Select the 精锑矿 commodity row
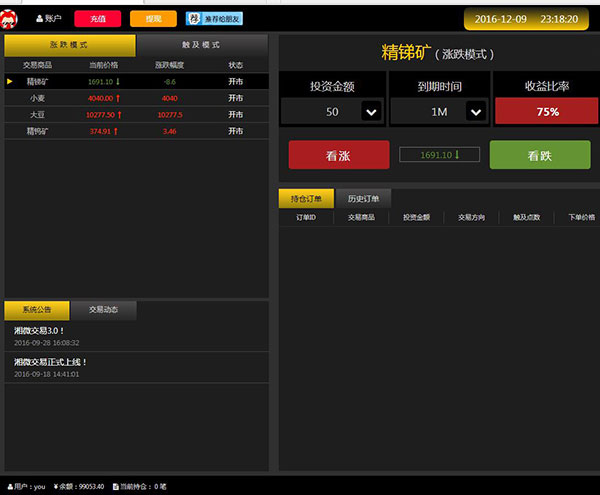The width and height of the screenshot is (600, 495). coord(136,81)
